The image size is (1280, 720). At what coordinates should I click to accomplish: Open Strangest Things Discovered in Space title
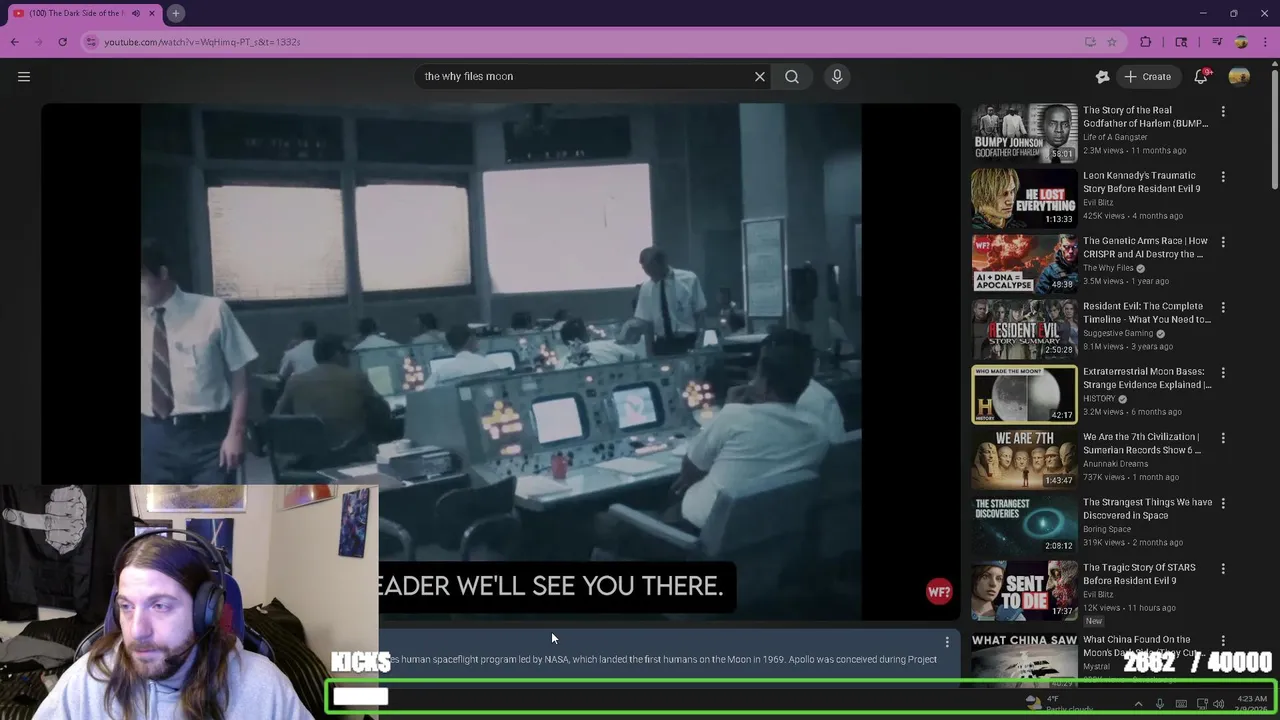[1147, 509]
